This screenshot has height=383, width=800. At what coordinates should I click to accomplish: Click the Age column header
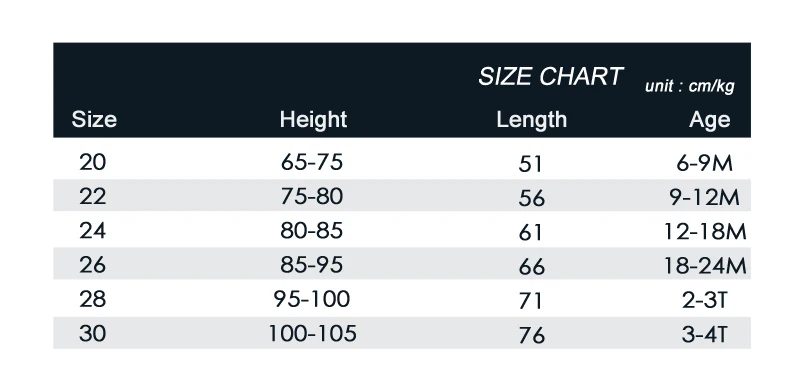tap(710, 120)
